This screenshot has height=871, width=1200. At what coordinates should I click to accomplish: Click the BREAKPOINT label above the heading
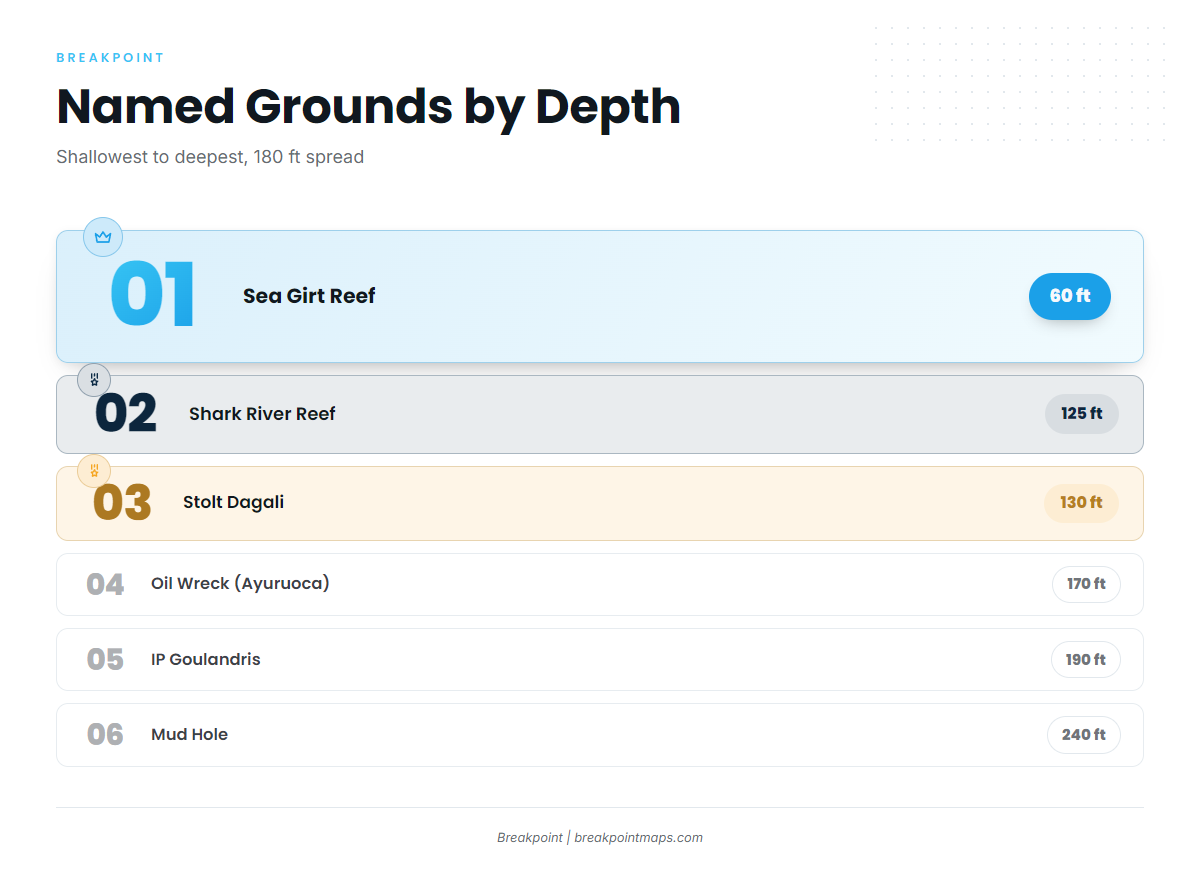pos(110,58)
